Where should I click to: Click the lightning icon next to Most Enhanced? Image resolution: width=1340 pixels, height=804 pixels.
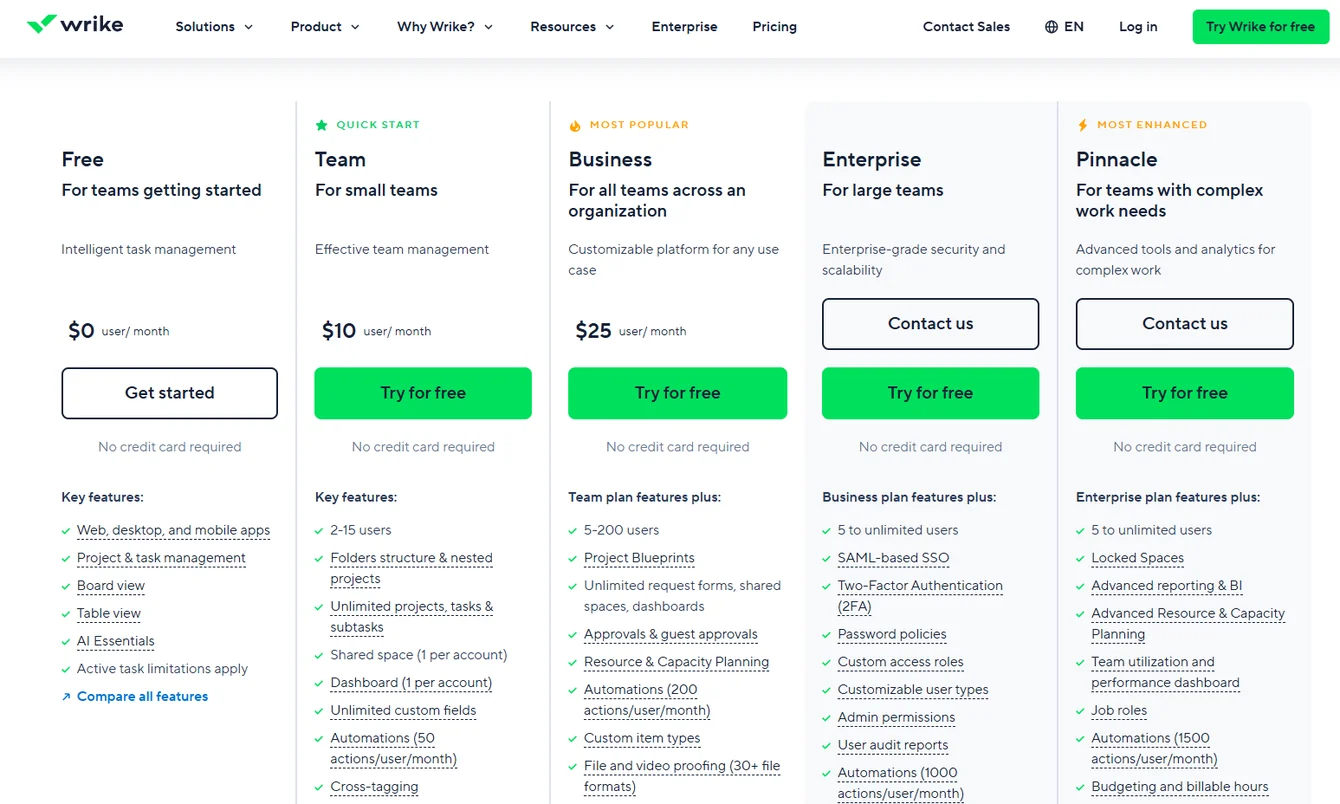pos(1082,125)
